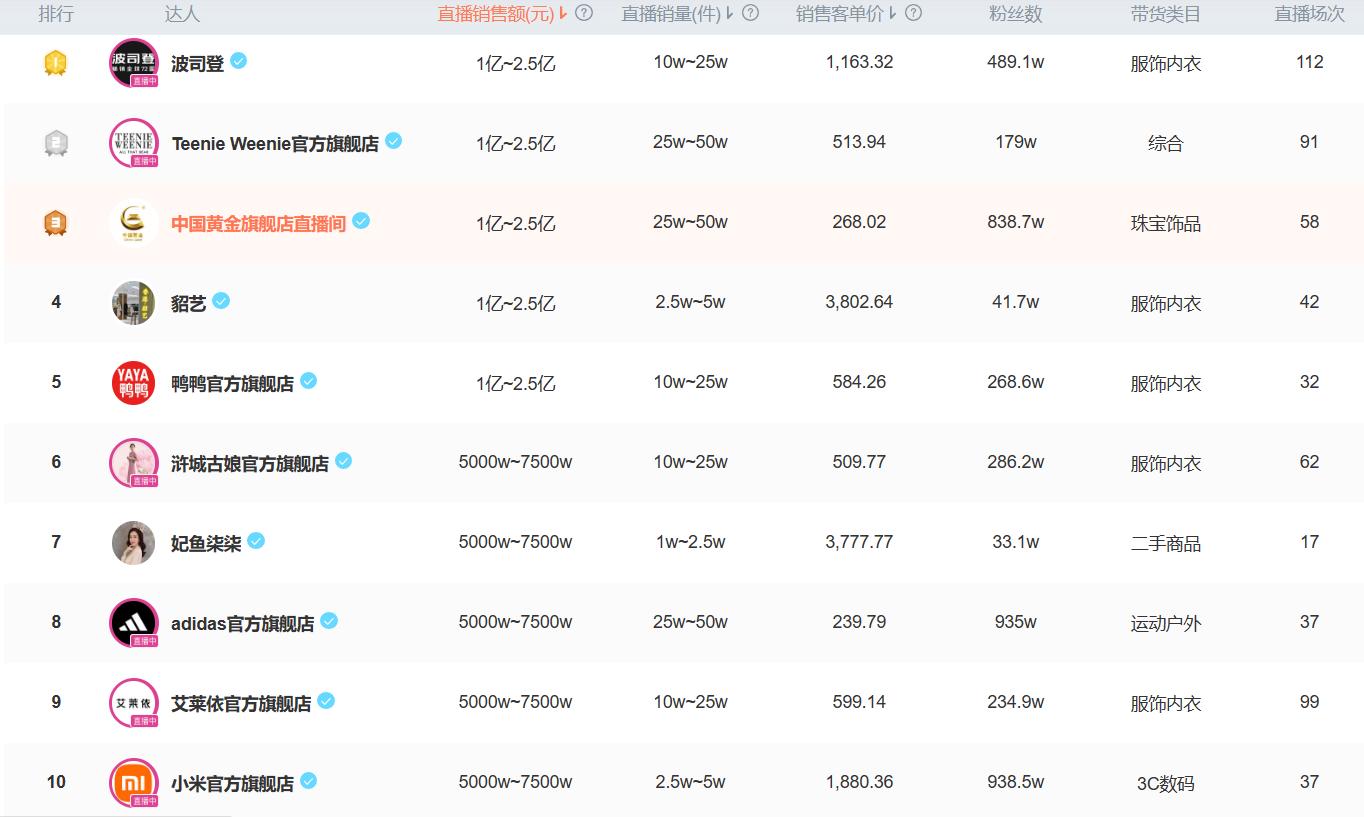Image resolution: width=1364 pixels, height=817 pixels.
Task: Open the 貂艺 avatar
Action: (x=134, y=303)
